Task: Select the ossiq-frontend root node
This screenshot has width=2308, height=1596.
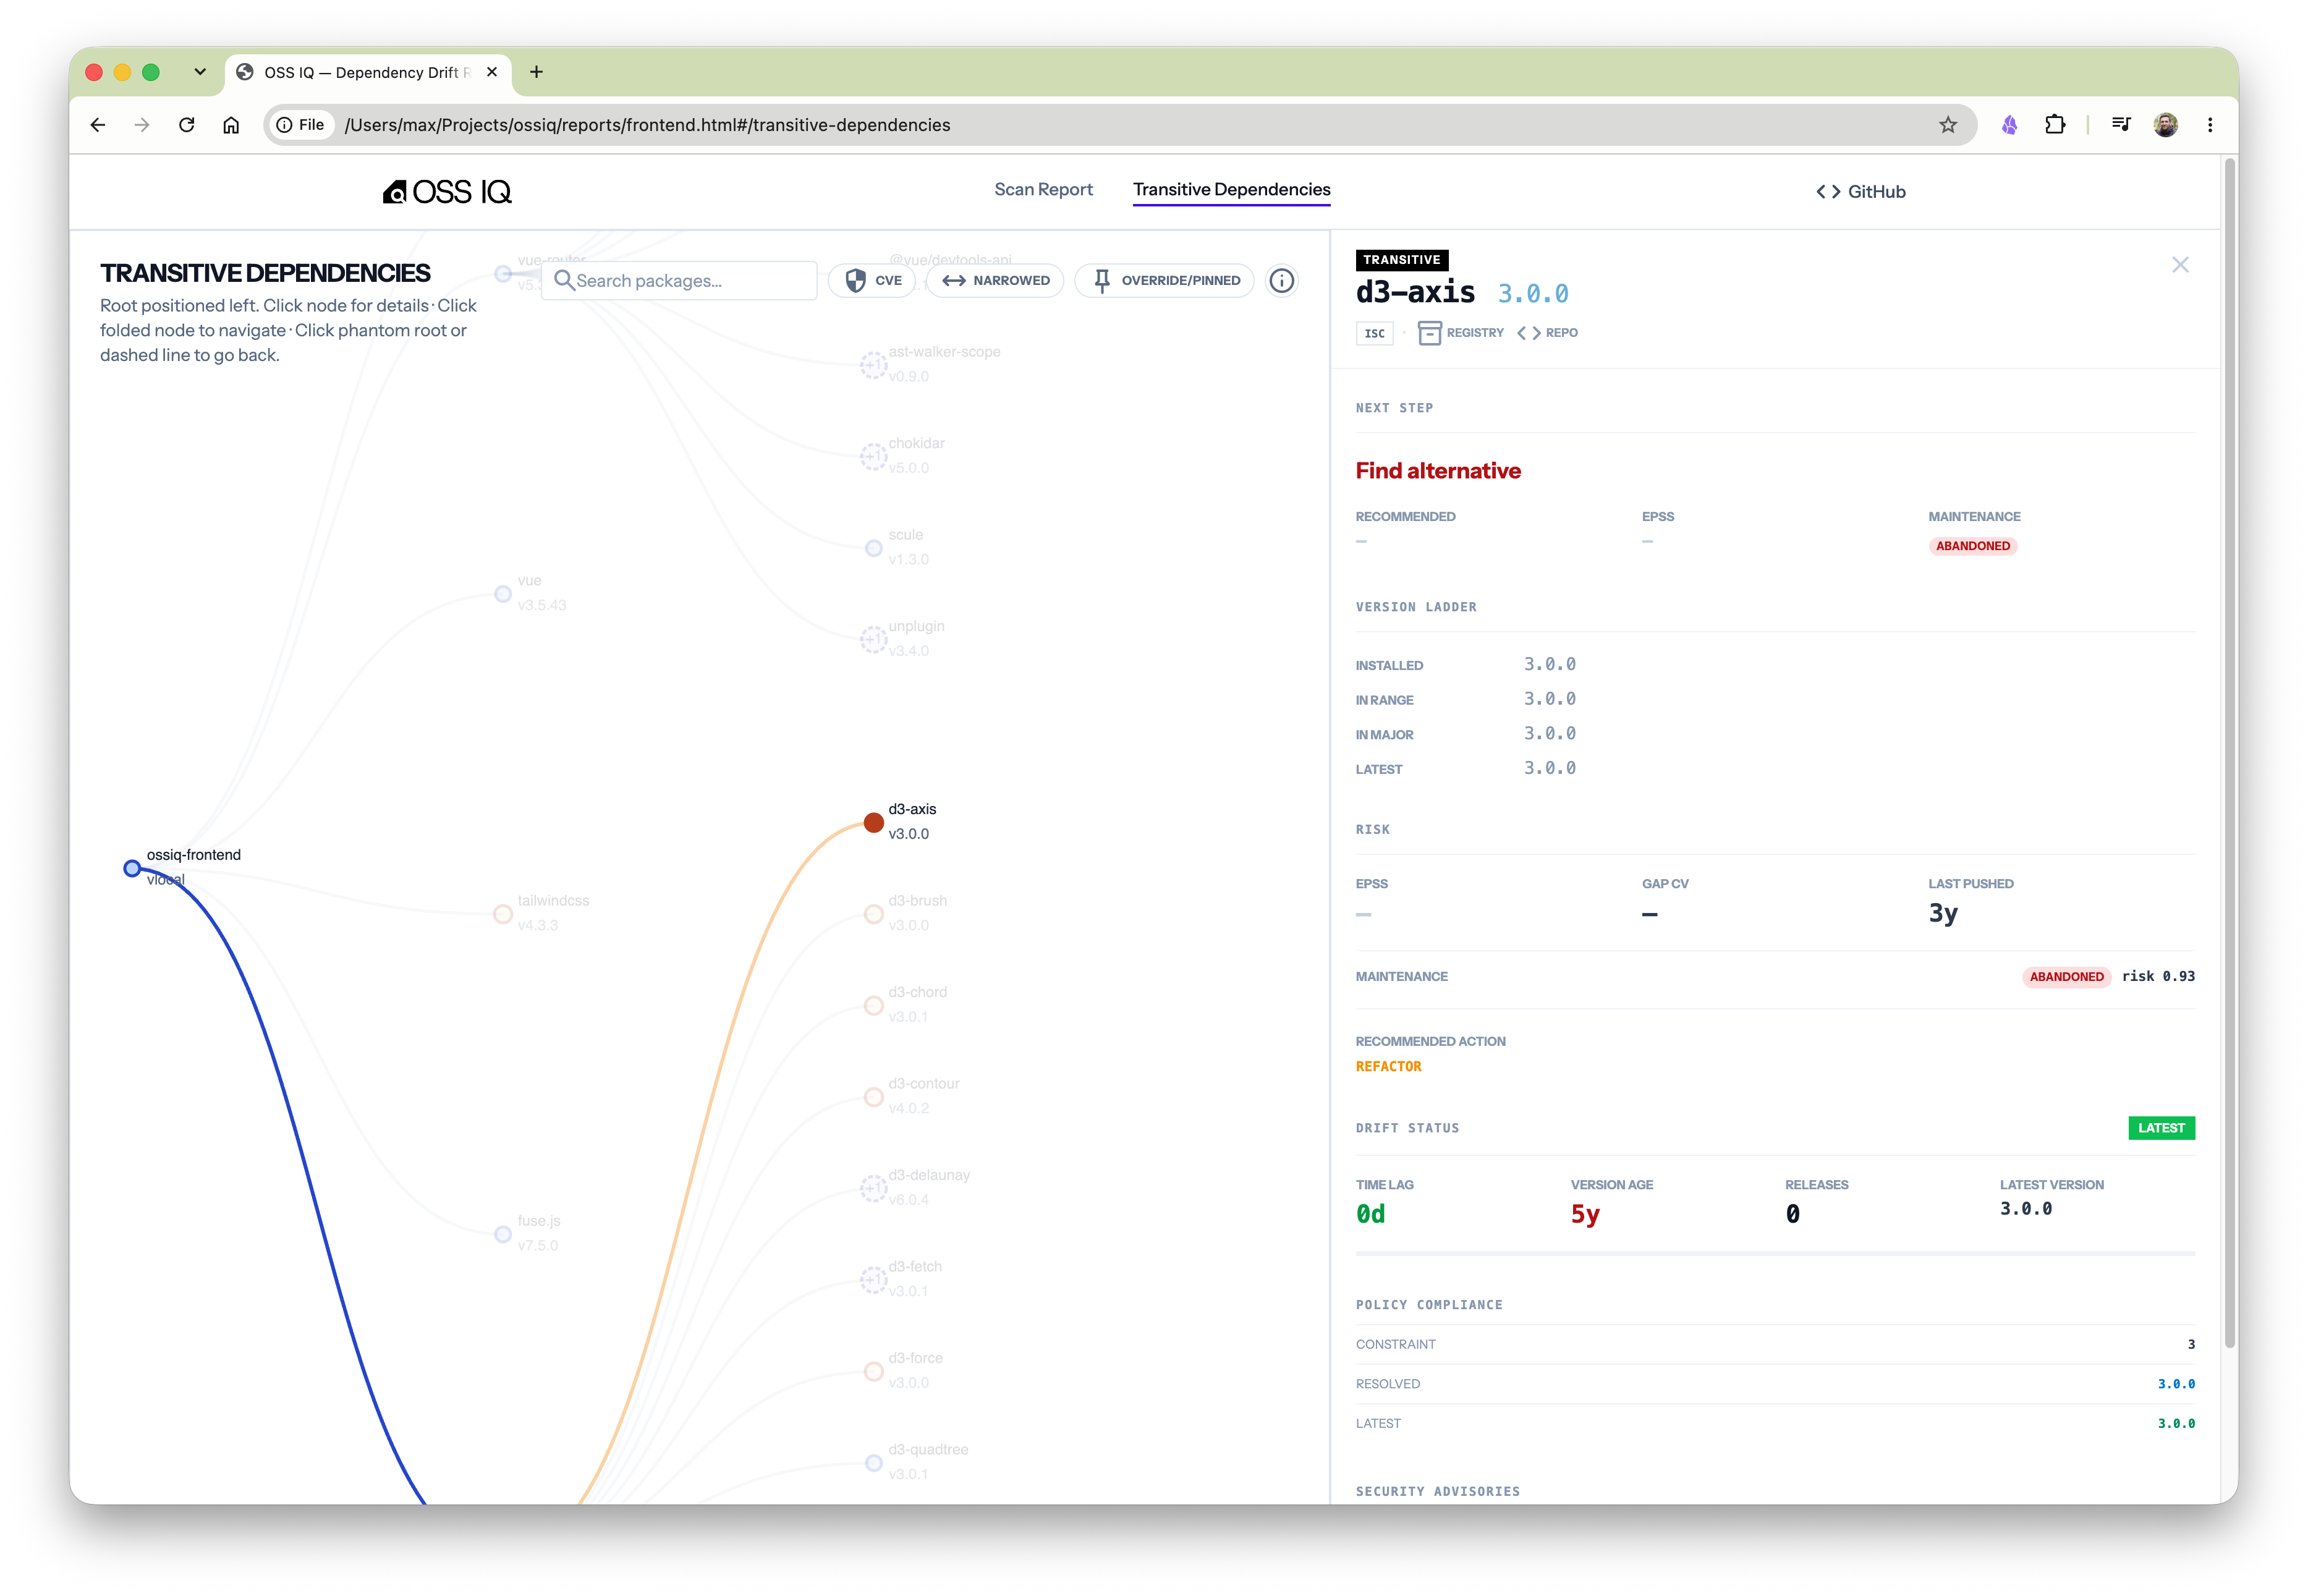Action: tap(132, 868)
